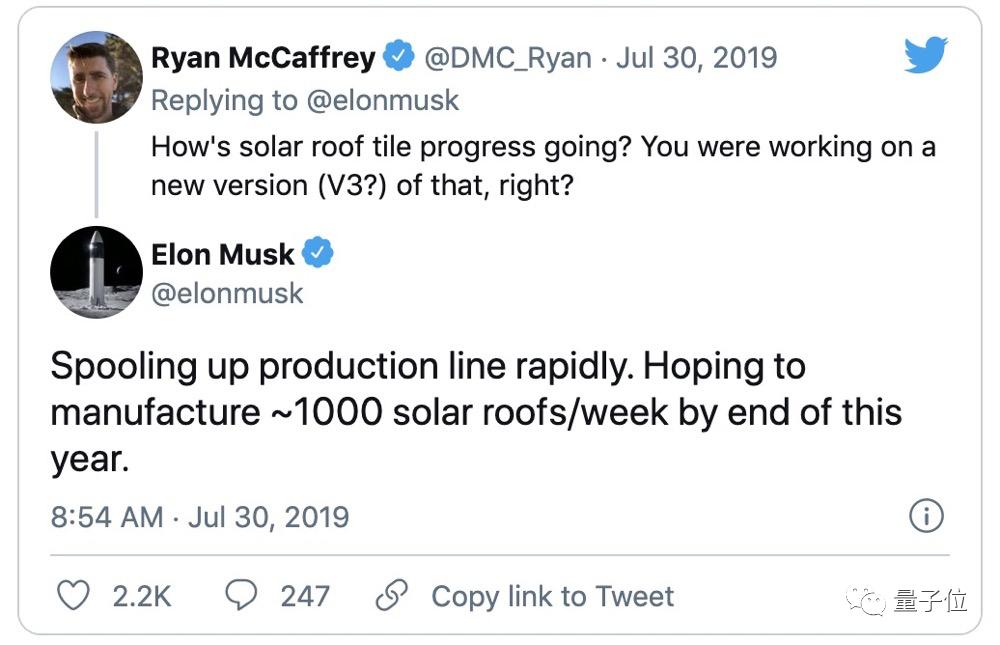The height and width of the screenshot is (645, 1000).
Task: Click the Jul 30, 2019 date beside @DMC_Ryan
Action: [695, 58]
